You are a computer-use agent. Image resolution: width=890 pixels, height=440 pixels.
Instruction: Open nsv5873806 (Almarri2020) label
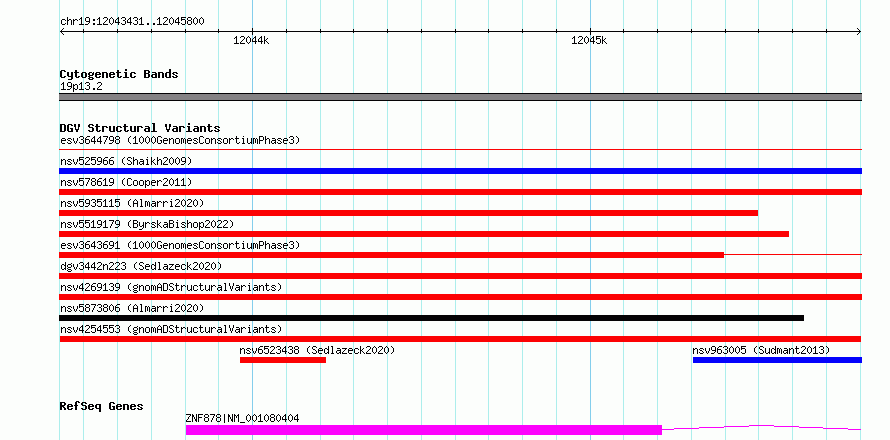132,308
